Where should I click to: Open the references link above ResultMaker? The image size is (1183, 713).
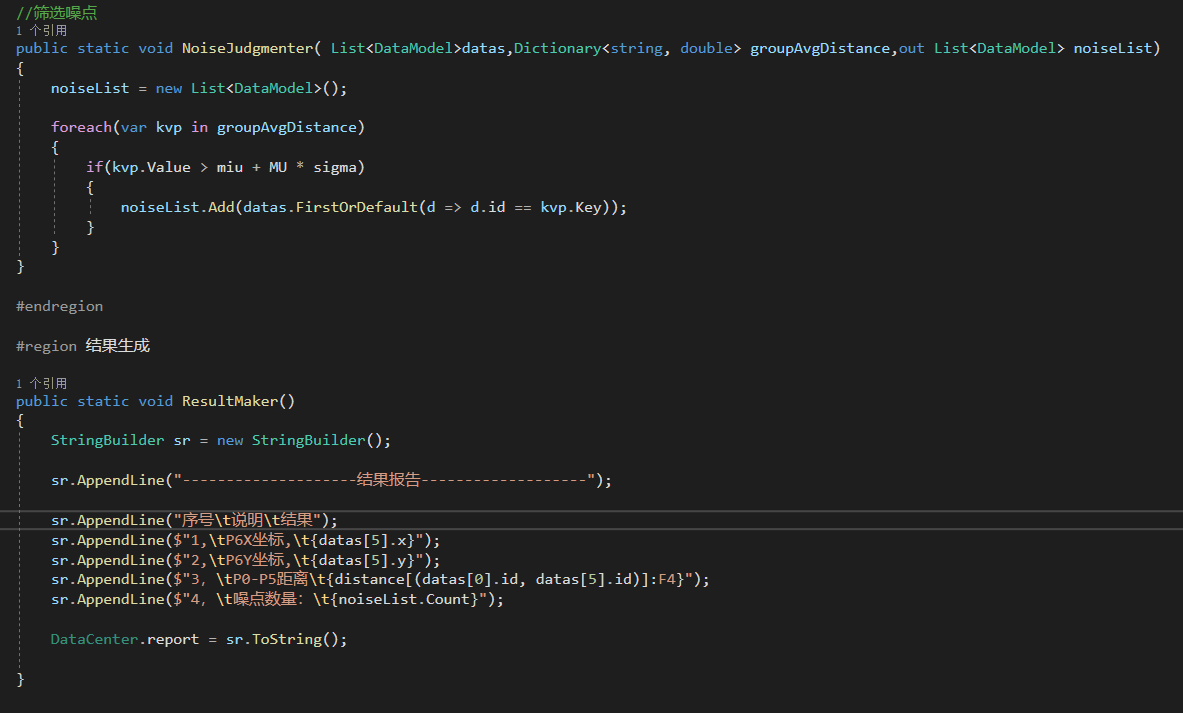(x=41, y=383)
